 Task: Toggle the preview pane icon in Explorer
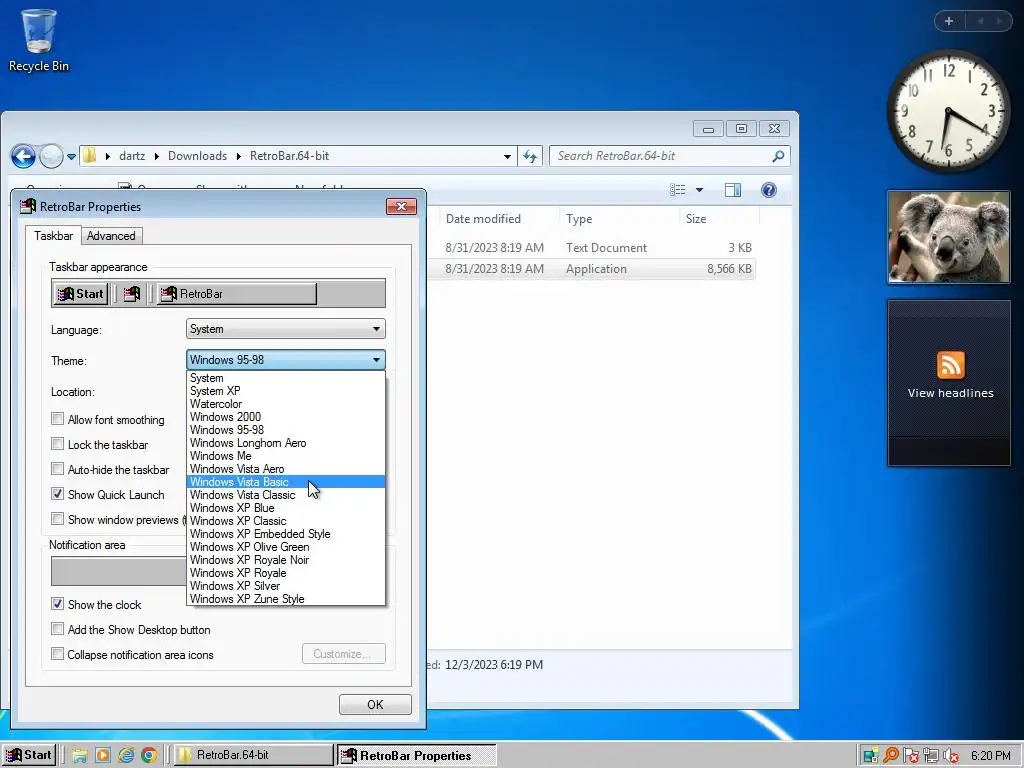pyautogui.click(x=733, y=190)
